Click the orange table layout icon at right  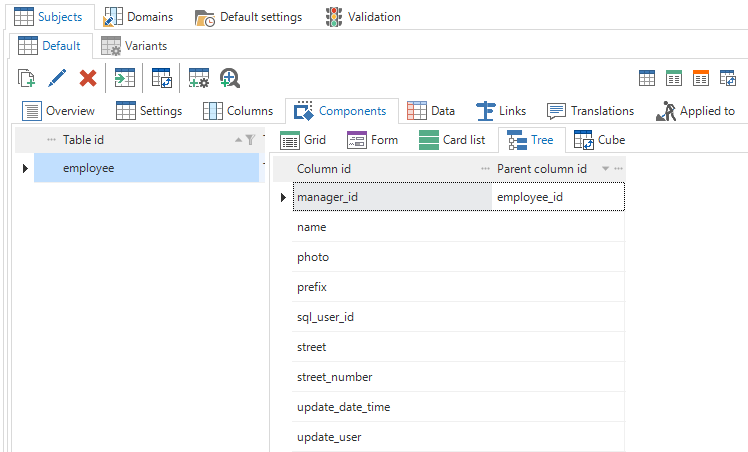[x=701, y=78]
